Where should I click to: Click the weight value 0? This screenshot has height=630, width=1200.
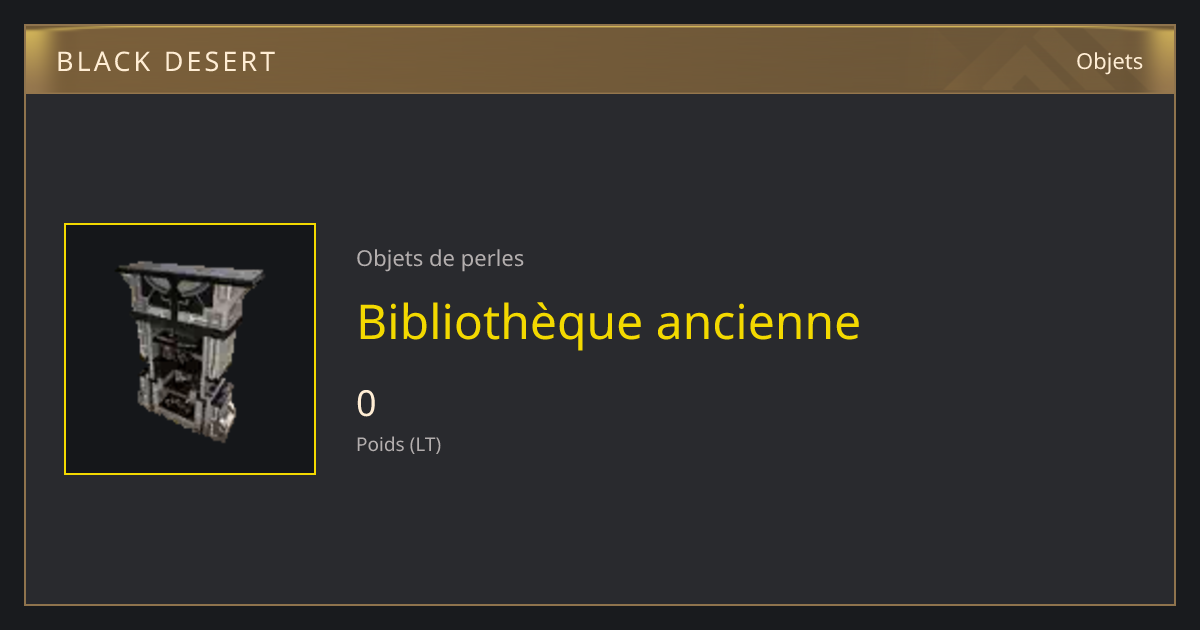coord(366,404)
